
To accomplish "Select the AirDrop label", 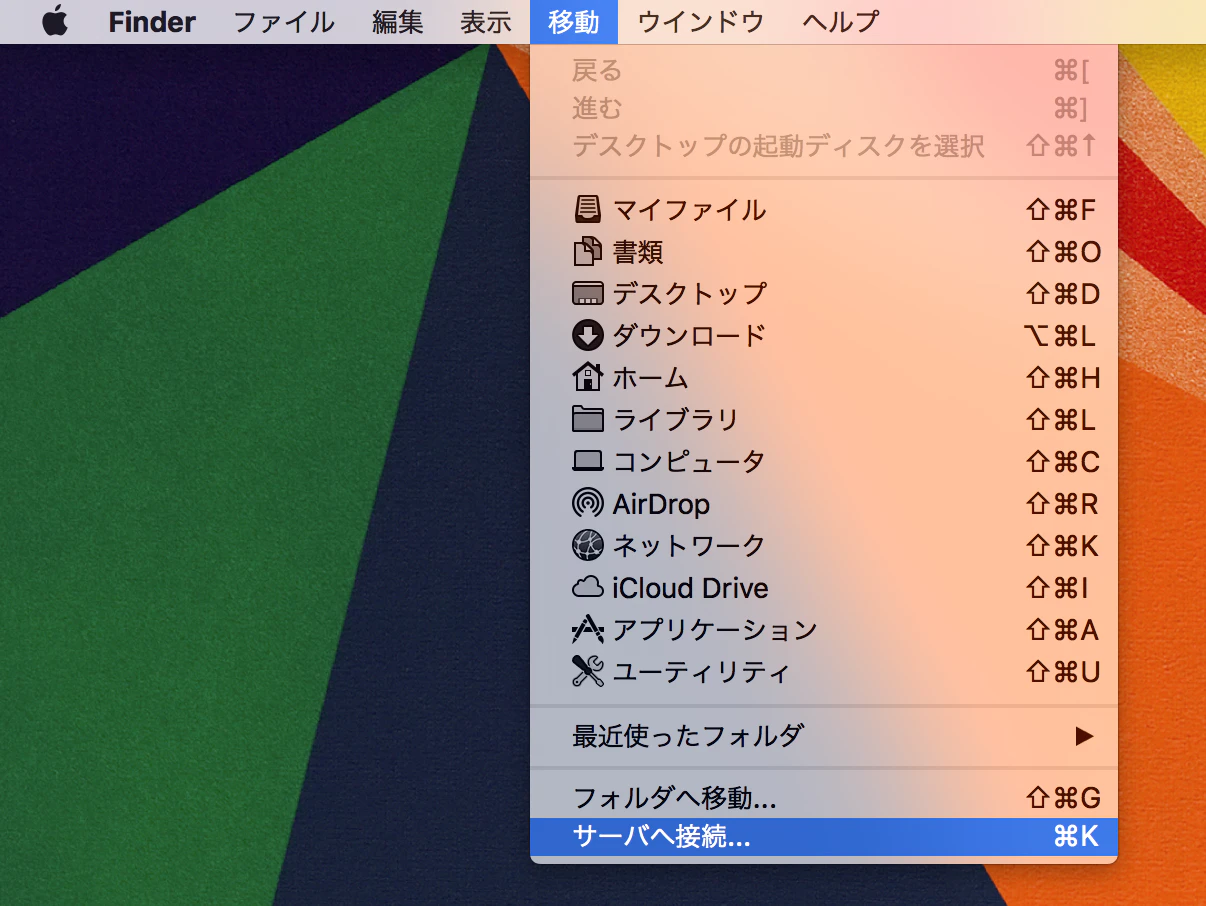I will 661,503.
